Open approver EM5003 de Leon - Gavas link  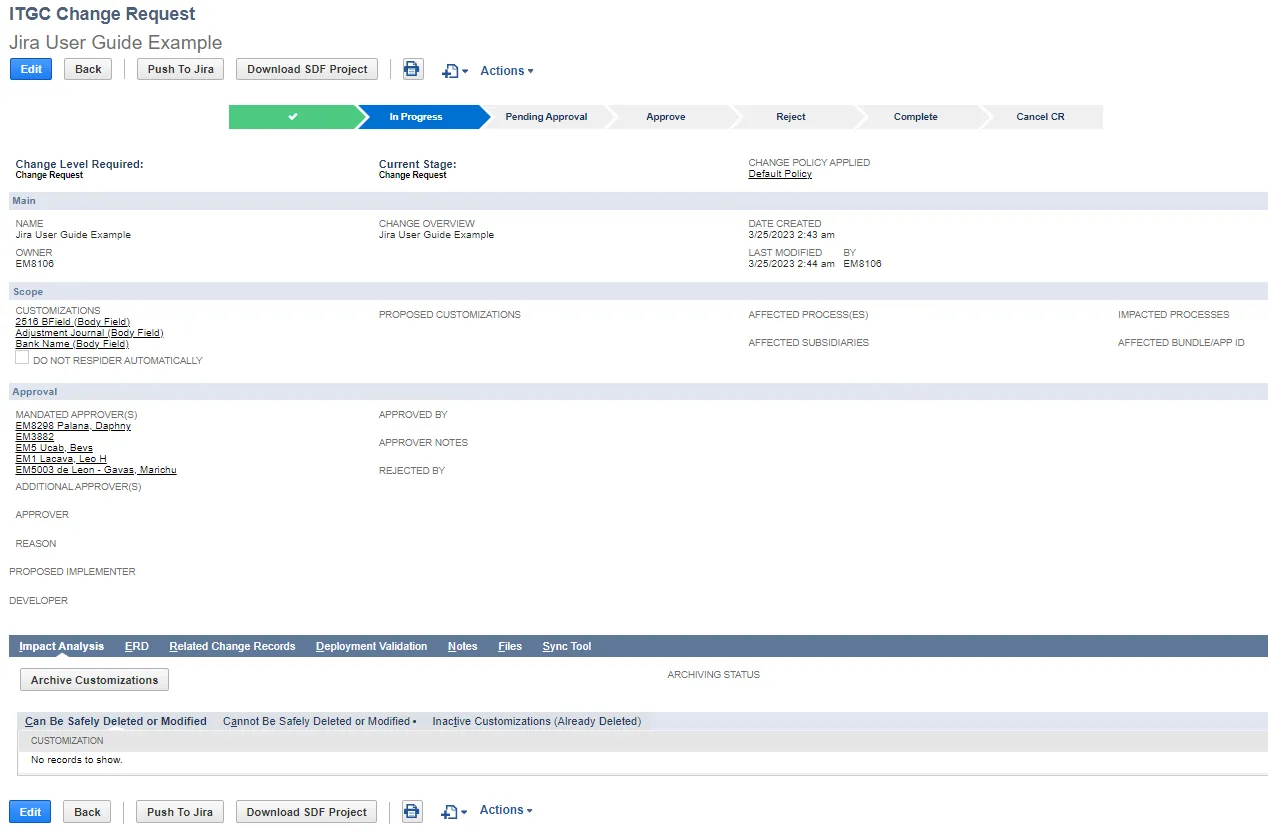[x=96, y=470]
